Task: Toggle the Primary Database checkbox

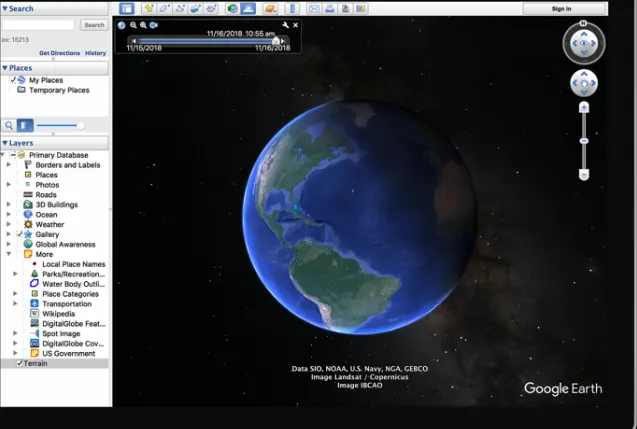Action: pyautogui.click(x=13, y=155)
